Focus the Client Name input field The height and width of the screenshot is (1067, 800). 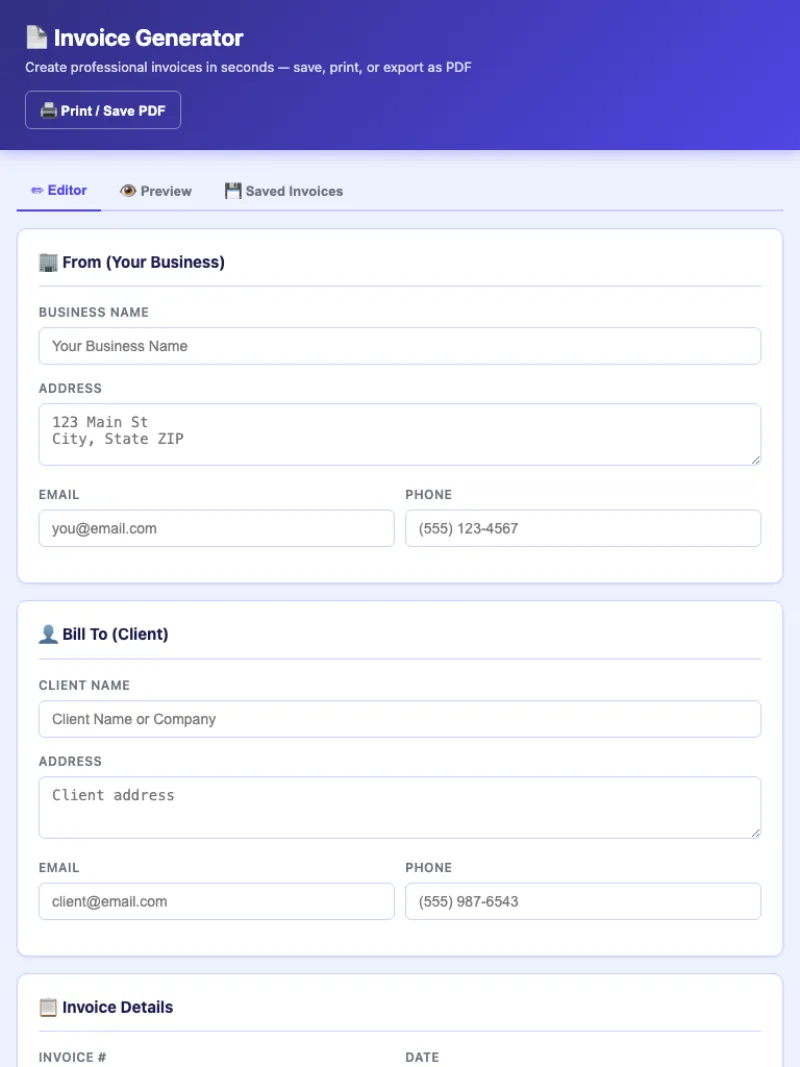click(399, 719)
